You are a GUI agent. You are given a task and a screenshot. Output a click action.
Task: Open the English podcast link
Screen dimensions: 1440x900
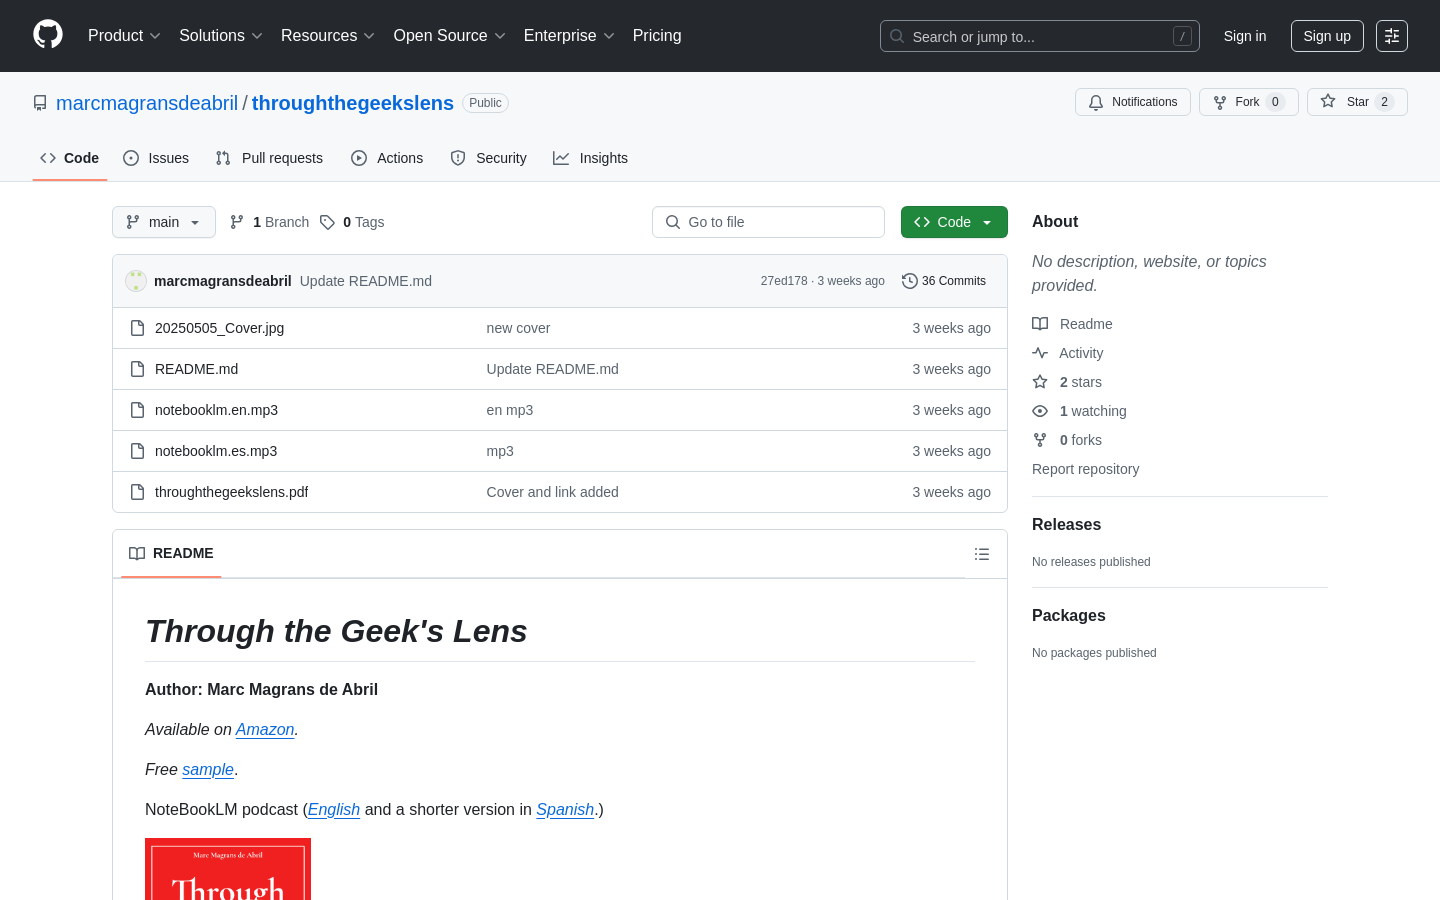click(x=334, y=810)
